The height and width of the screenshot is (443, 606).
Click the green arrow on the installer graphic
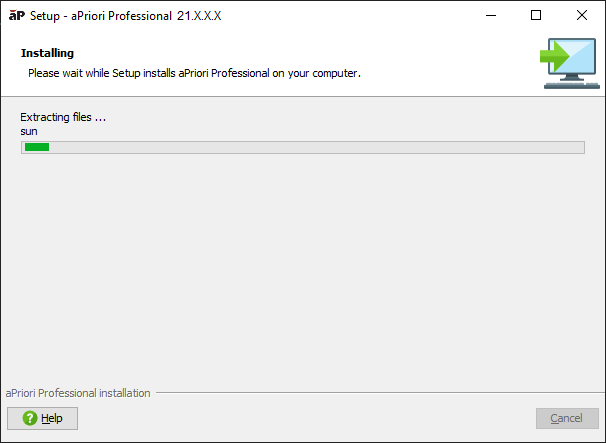tap(552, 56)
